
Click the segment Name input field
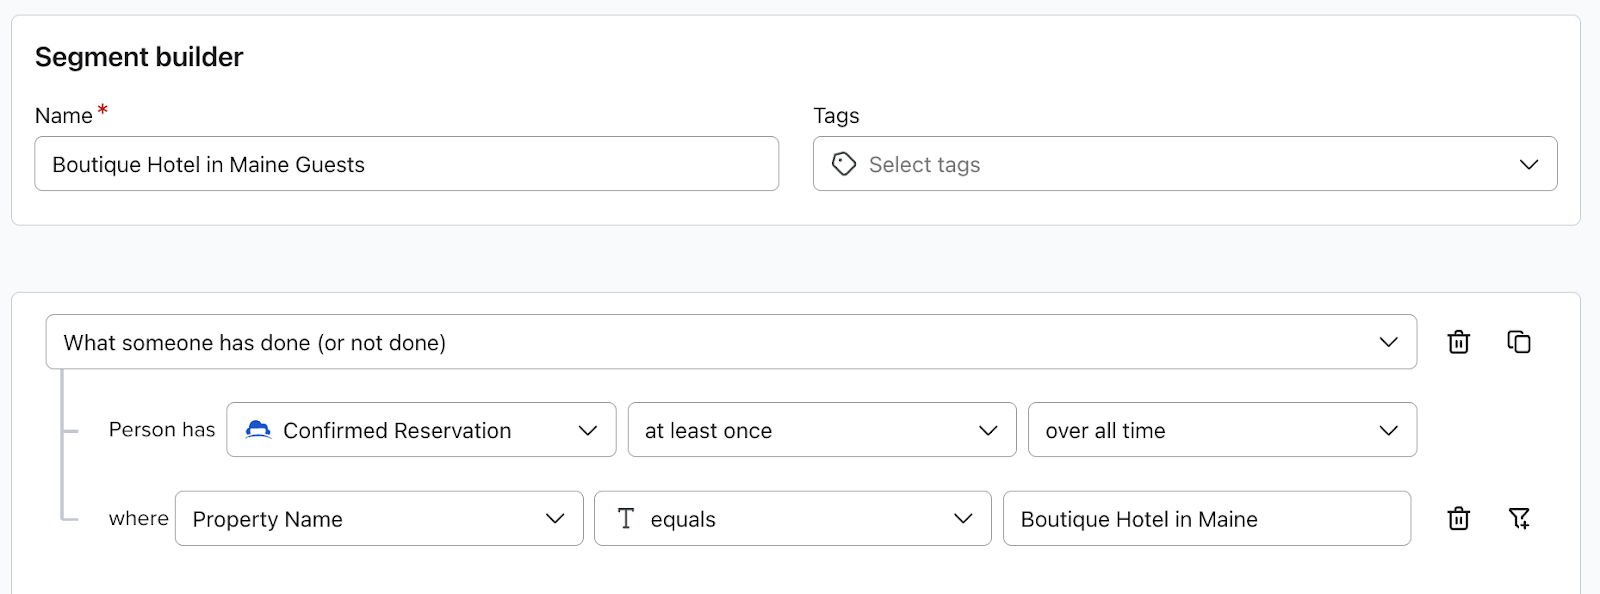[x=406, y=164]
